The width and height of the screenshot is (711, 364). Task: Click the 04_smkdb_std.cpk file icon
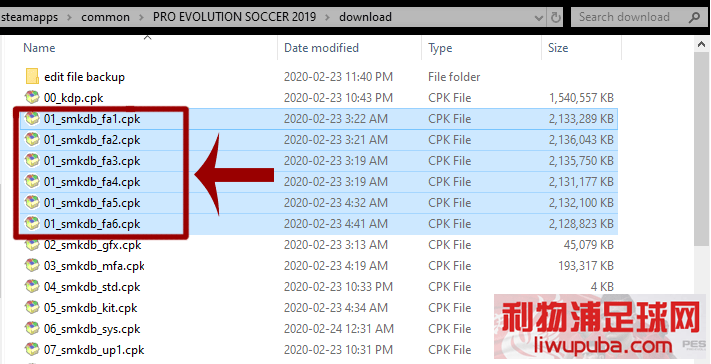(32, 287)
